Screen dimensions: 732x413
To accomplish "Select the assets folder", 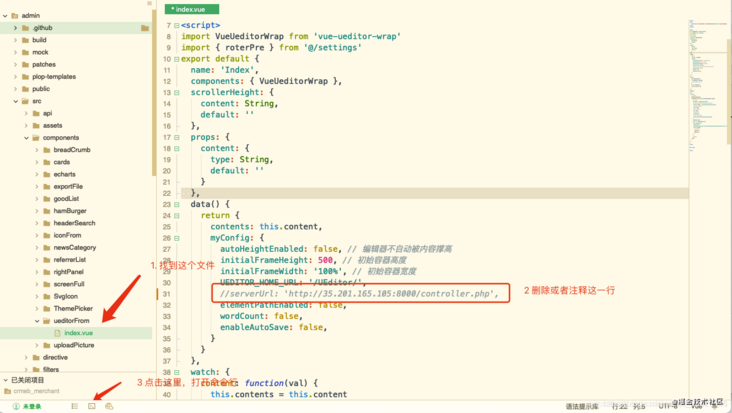I will (x=52, y=126).
